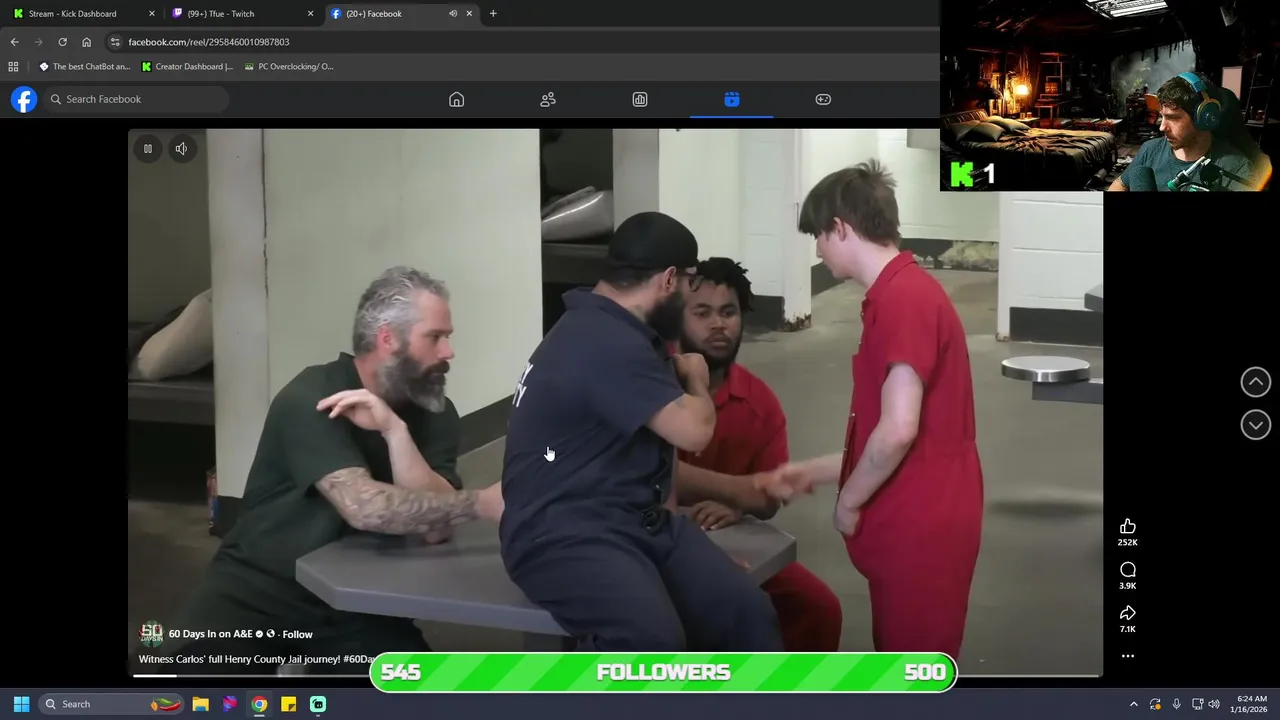This screenshot has width=1280, height=720.
Task: Share the reel using arrow icon
Action: (x=1128, y=613)
